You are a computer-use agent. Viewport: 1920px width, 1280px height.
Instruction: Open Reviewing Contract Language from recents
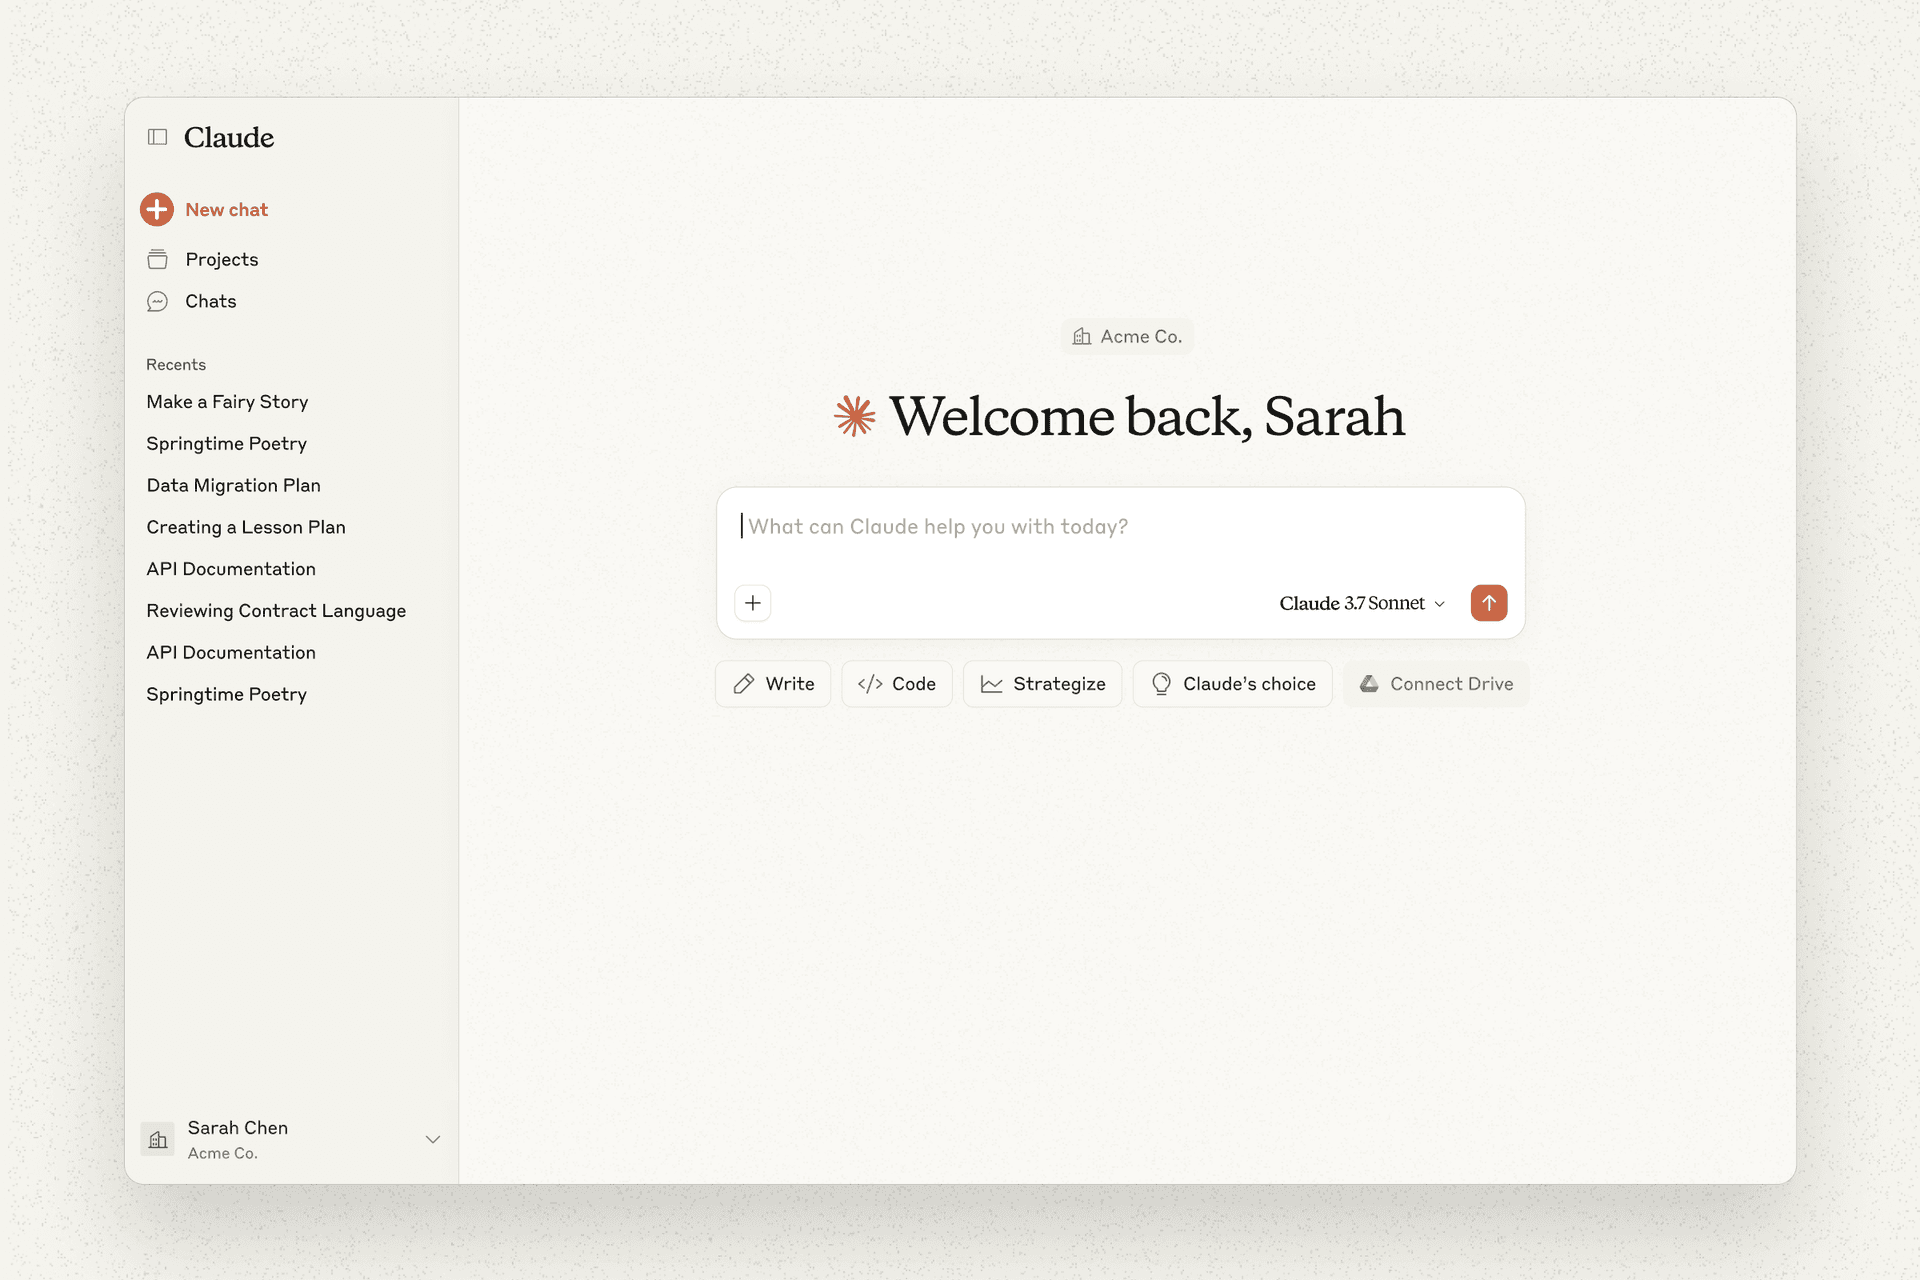point(276,611)
